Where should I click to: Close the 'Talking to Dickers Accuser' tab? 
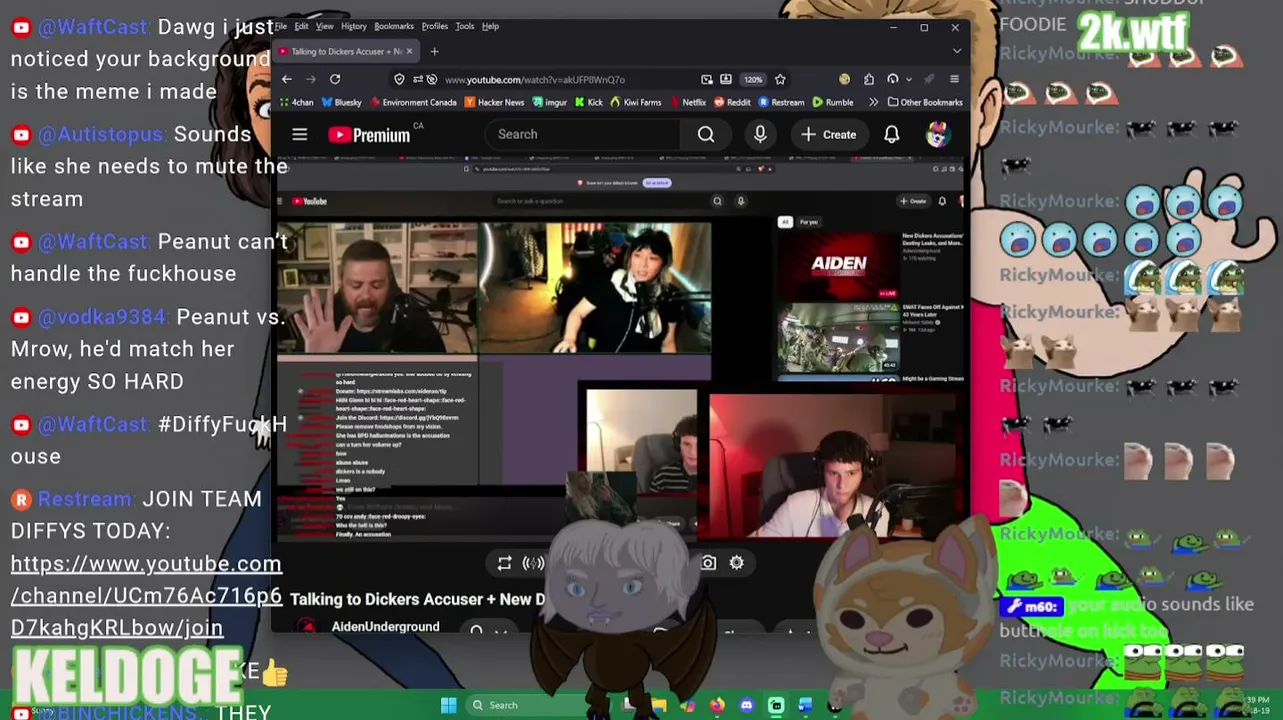408,51
